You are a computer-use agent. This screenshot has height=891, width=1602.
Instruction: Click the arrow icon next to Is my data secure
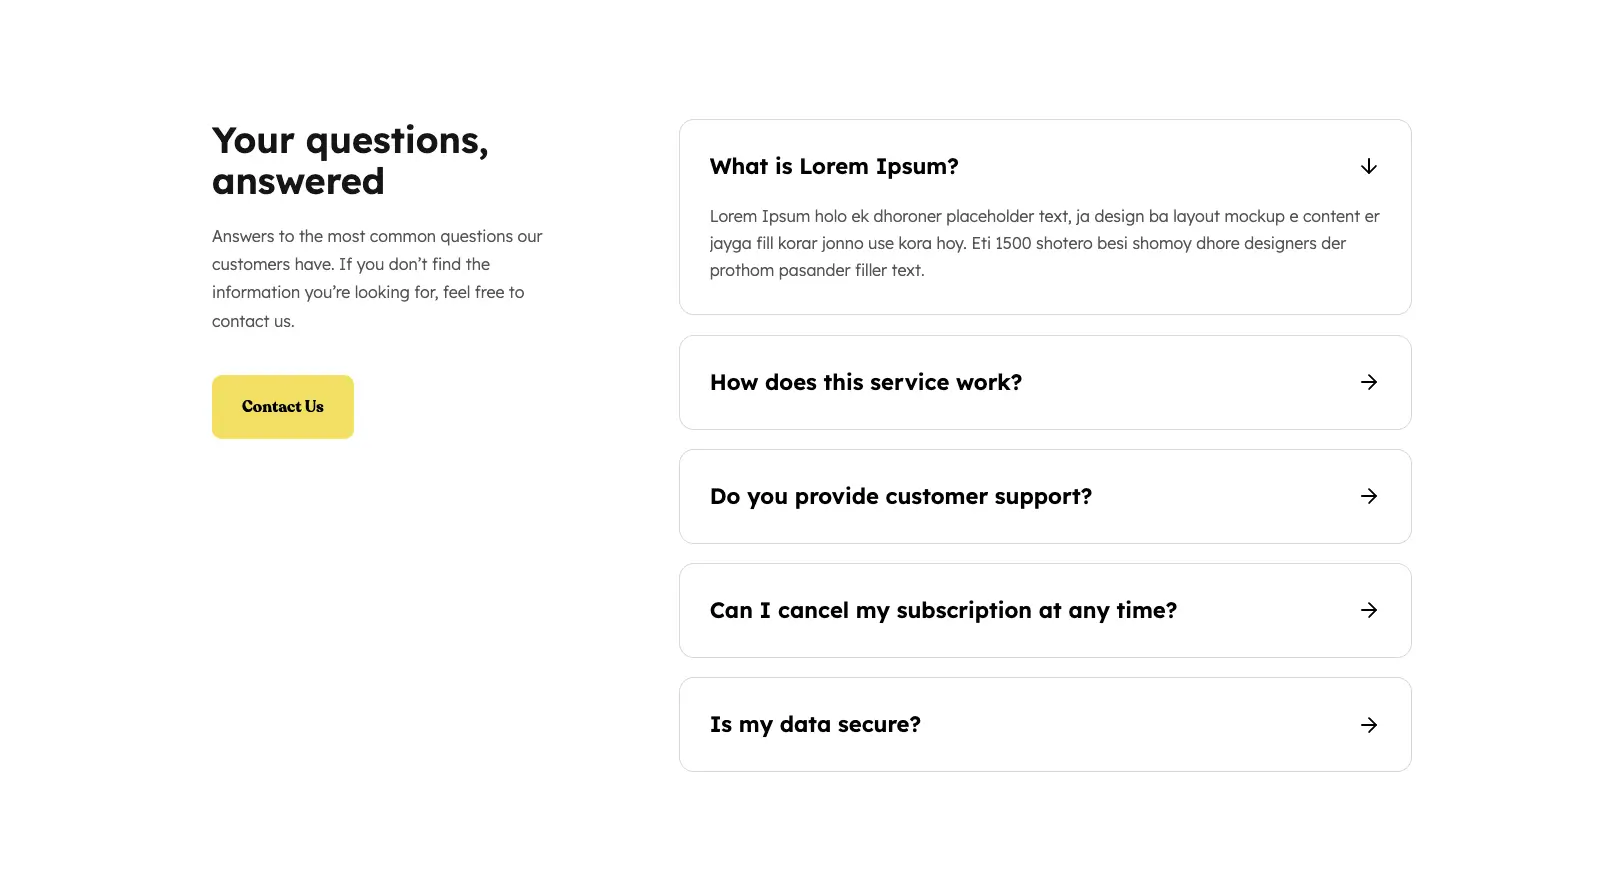pos(1369,725)
